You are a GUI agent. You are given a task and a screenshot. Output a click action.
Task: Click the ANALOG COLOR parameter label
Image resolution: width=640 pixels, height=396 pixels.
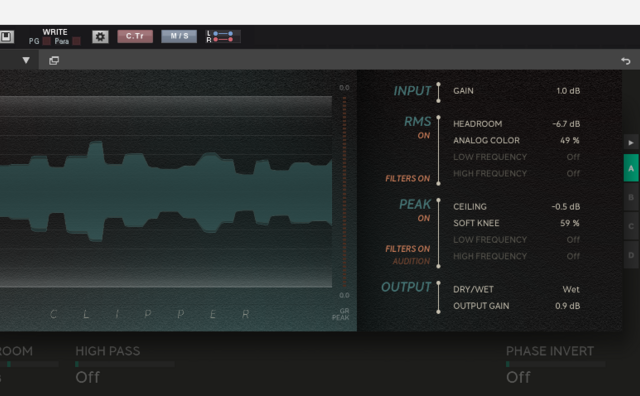click(x=487, y=140)
